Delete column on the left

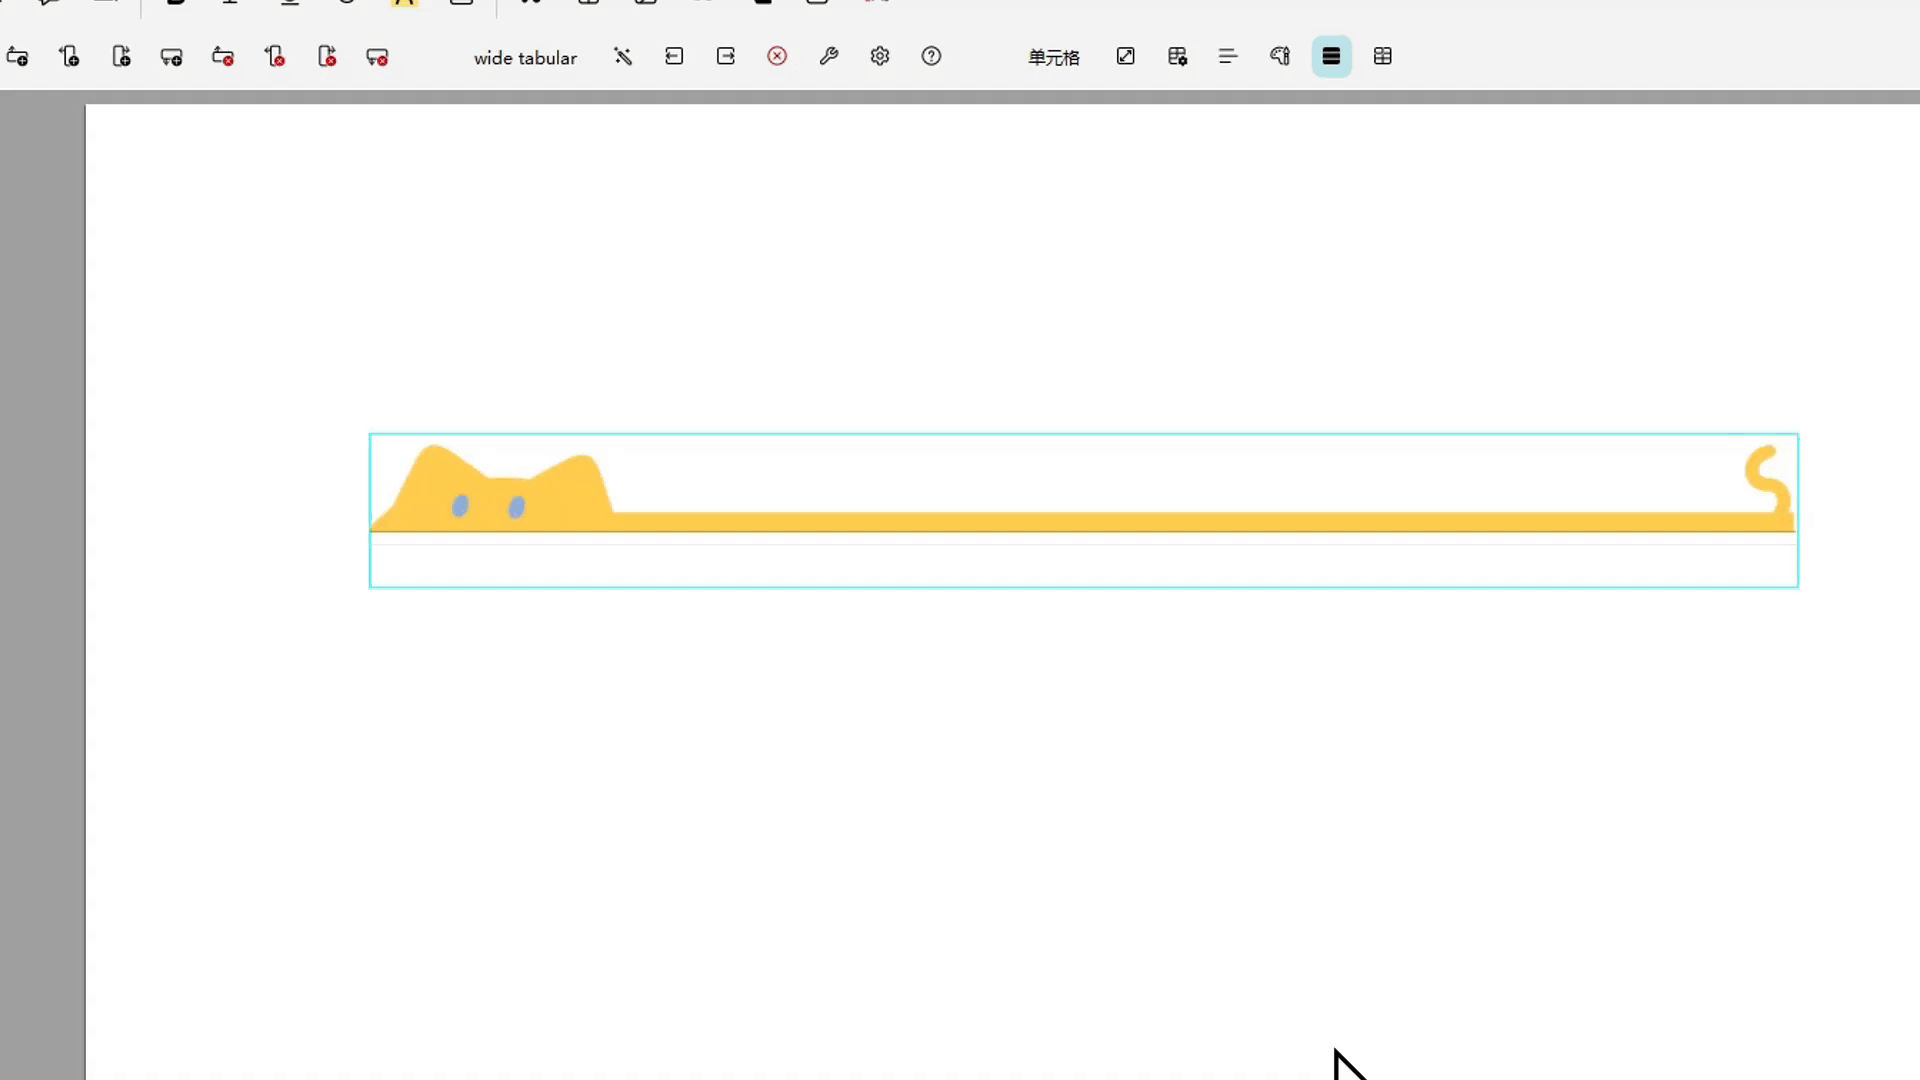275,57
